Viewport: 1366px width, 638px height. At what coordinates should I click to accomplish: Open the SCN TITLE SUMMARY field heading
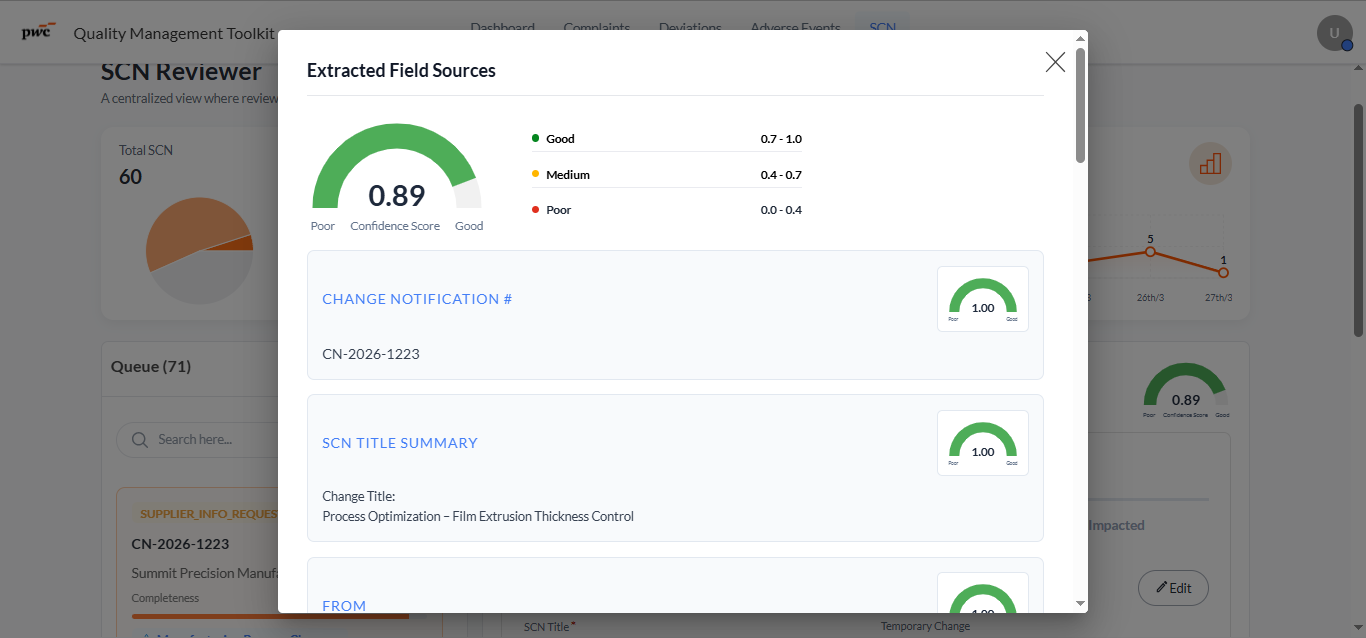click(400, 443)
